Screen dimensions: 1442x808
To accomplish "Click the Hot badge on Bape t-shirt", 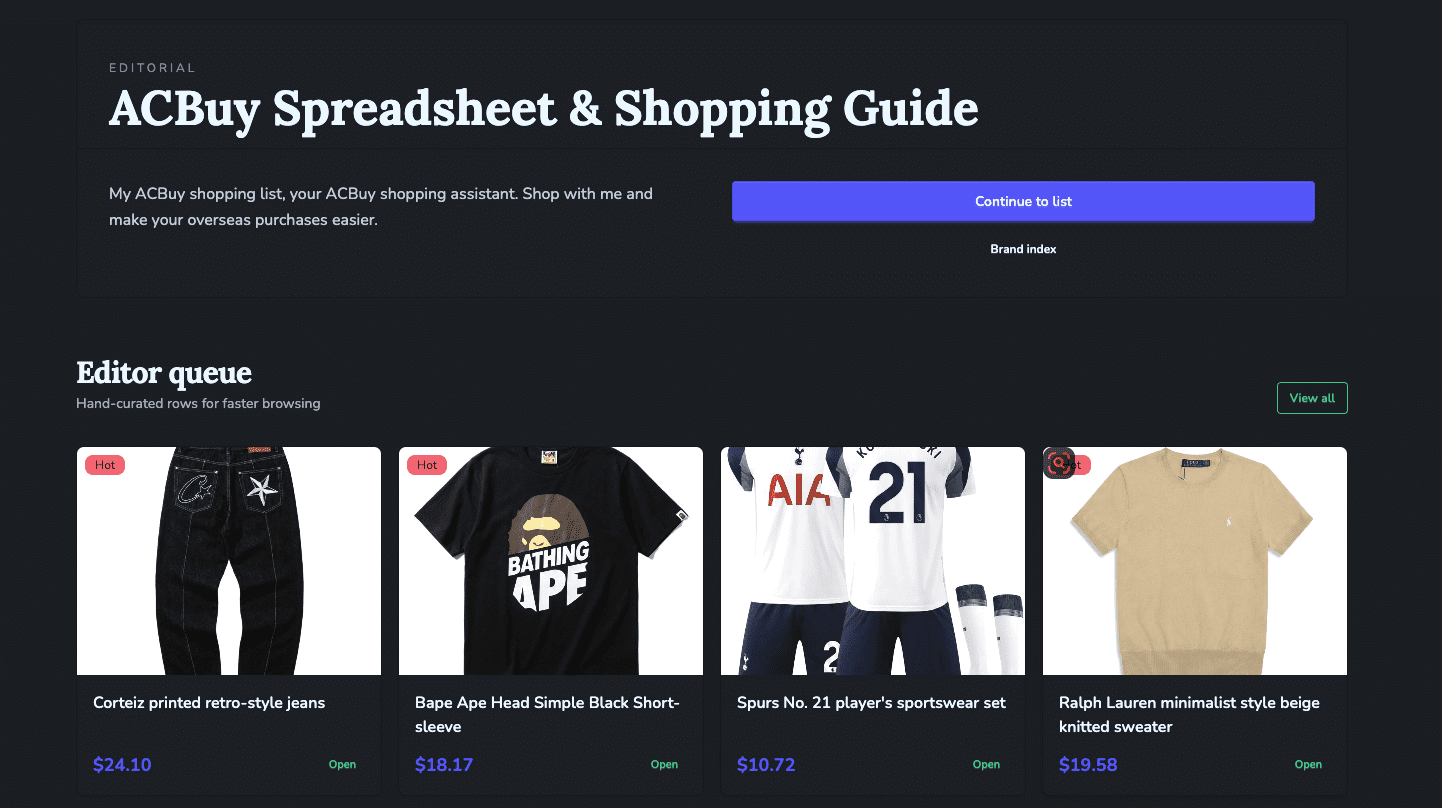I will coord(427,465).
